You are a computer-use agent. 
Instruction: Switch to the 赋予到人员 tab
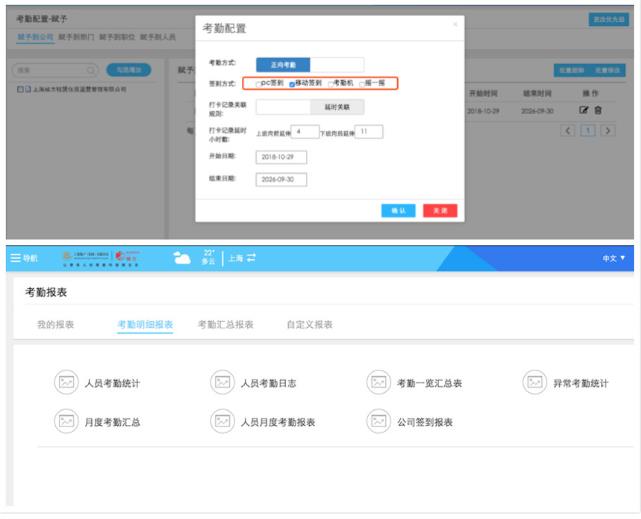tap(158, 37)
